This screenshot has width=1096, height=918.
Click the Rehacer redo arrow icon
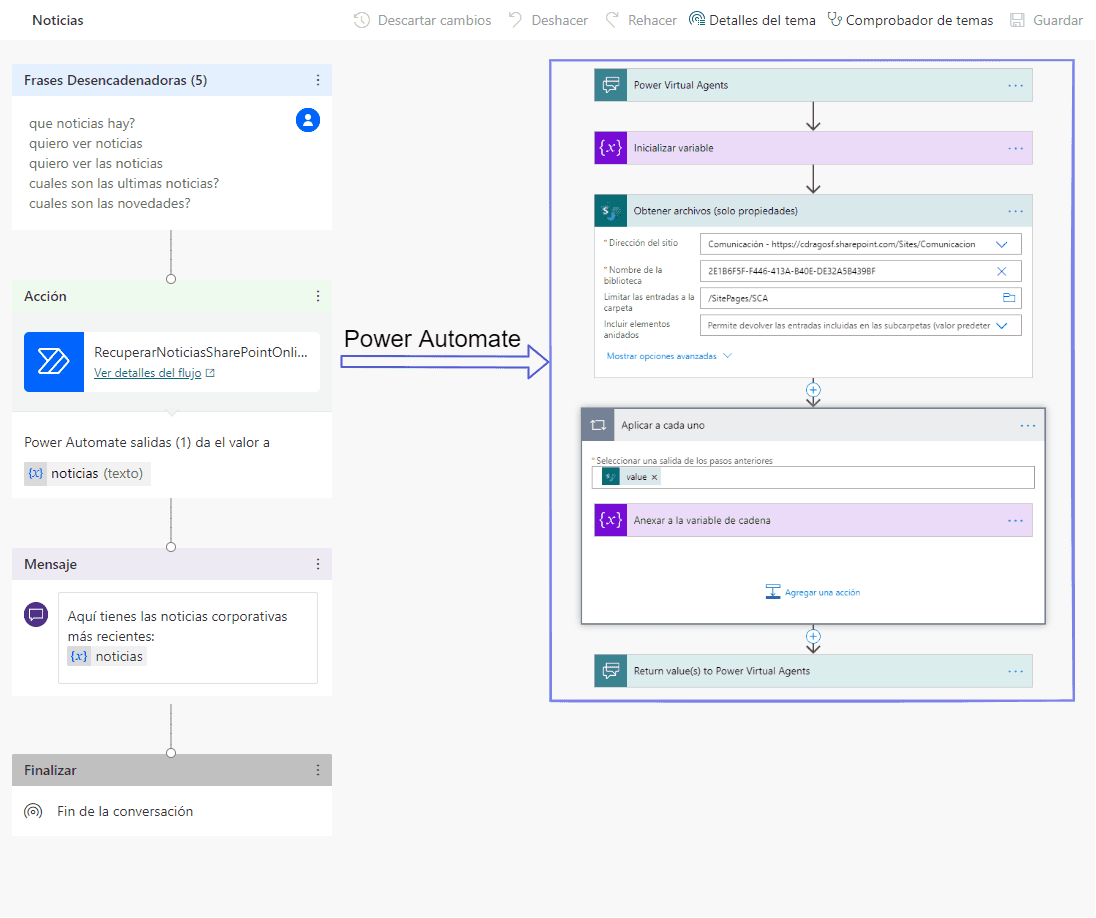pos(612,20)
